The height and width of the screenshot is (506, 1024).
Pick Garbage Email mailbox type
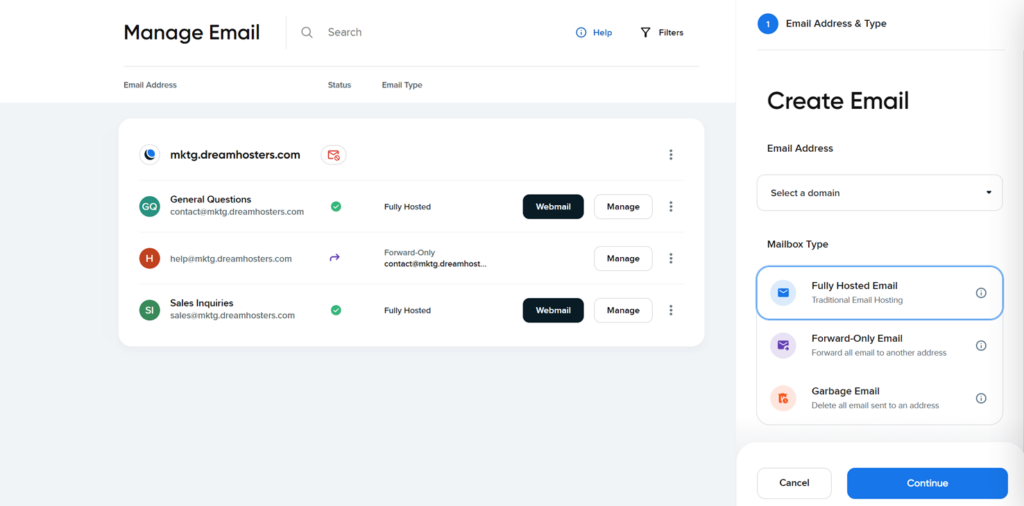[x=880, y=398]
